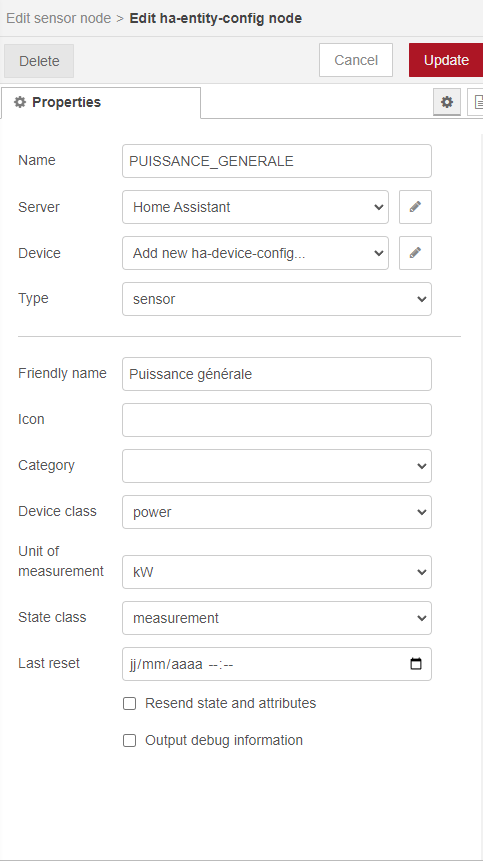Go back to Edit sensor node breadcrumb
483x861 pixels.
[x=58, y=18]
